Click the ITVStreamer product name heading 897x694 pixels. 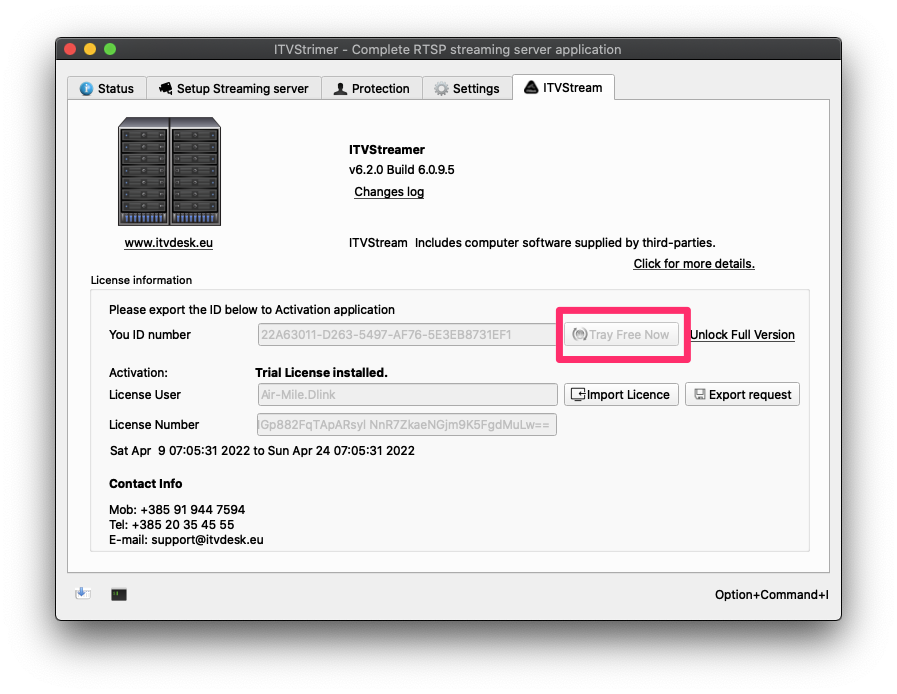(x=387, y=149)
